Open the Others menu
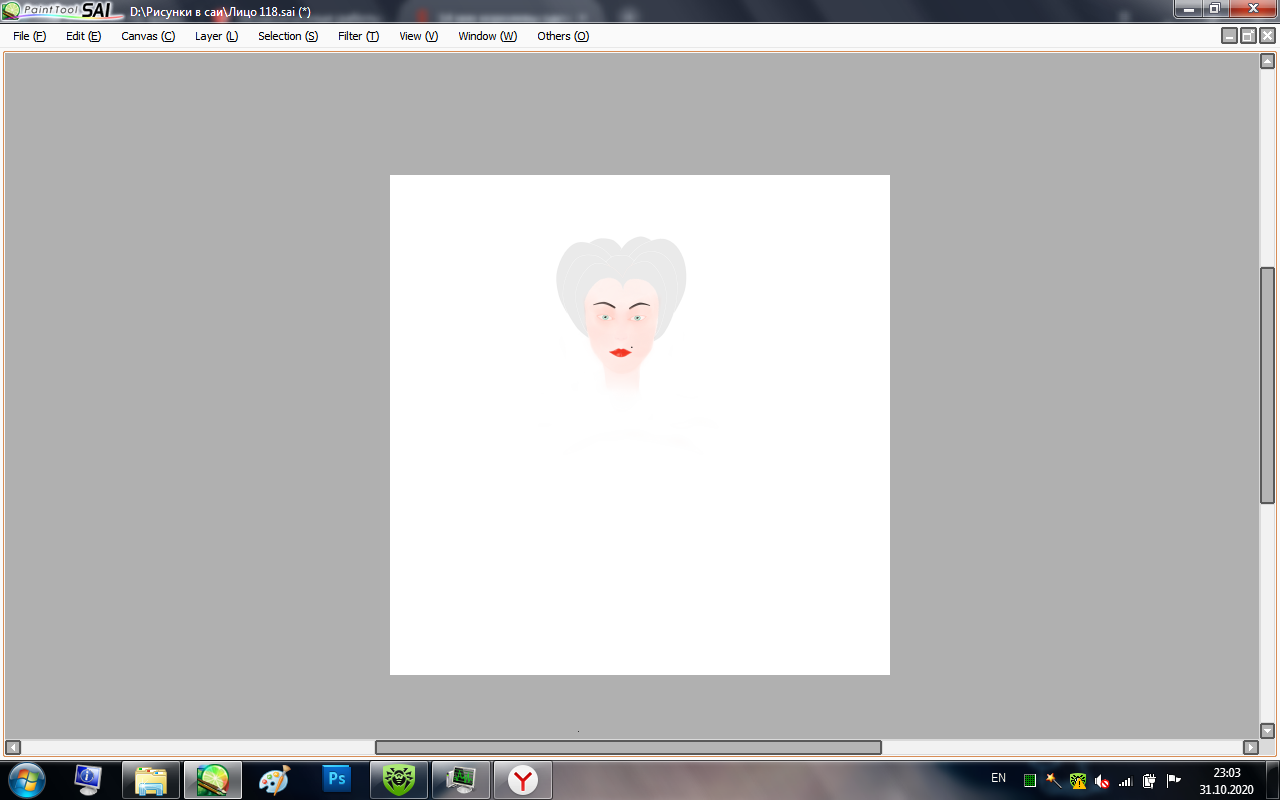 click(x=563, y=36)
